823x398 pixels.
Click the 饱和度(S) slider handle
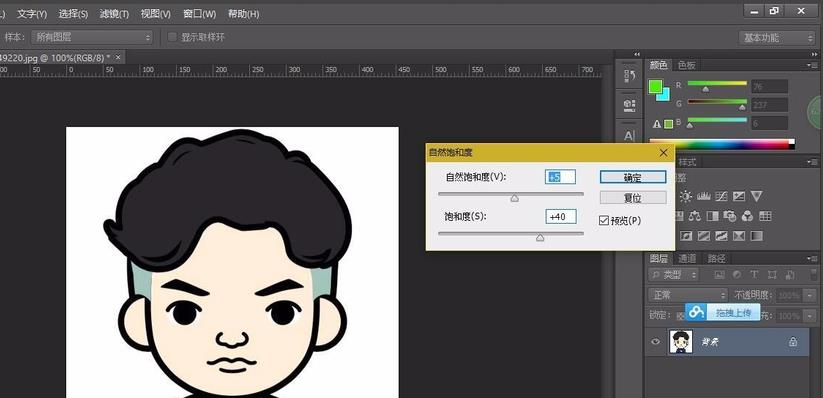(x=540, y=238)
